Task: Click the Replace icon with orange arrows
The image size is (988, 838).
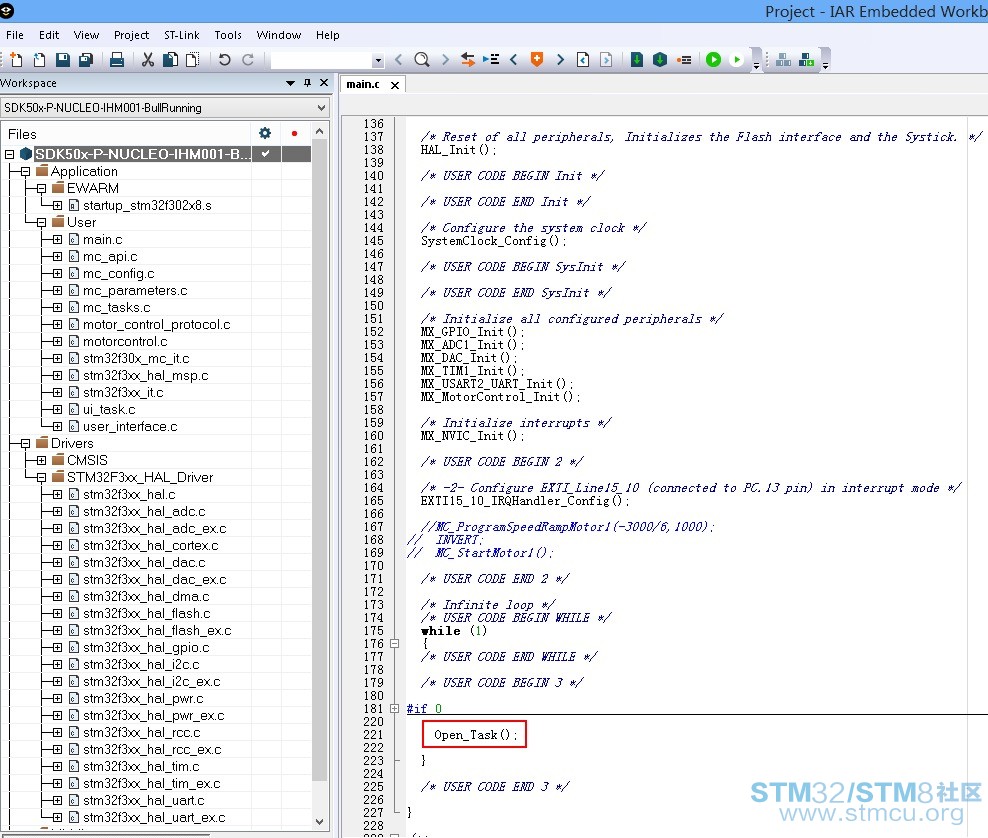Action: [x=468, y=60]
